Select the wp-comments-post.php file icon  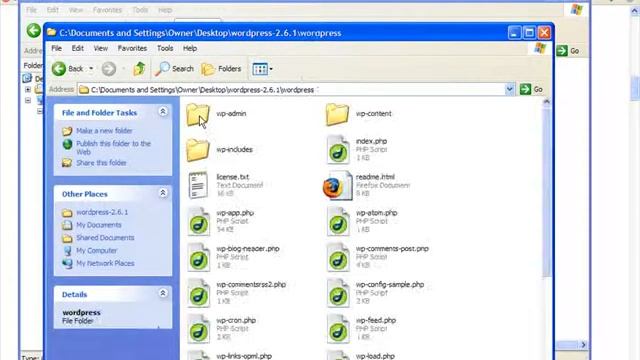point(338,258)
